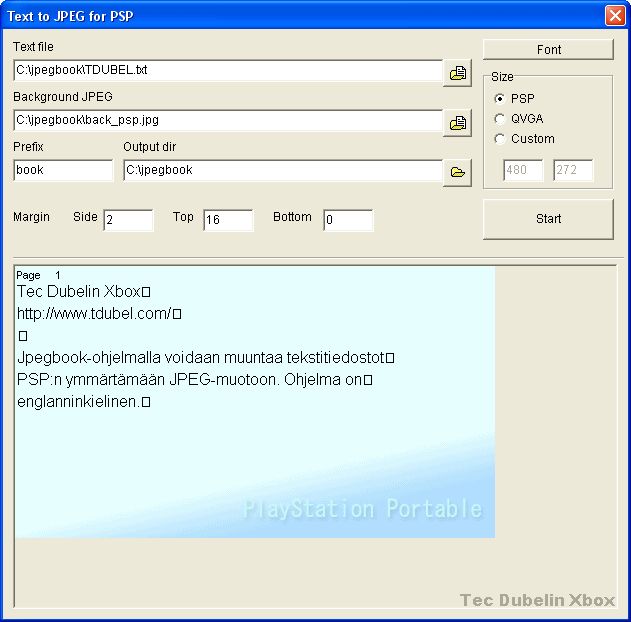The width and height of the screenshot is (631, 622).
Task: Enable the Custom size option
Action: [x=501, y=139]
